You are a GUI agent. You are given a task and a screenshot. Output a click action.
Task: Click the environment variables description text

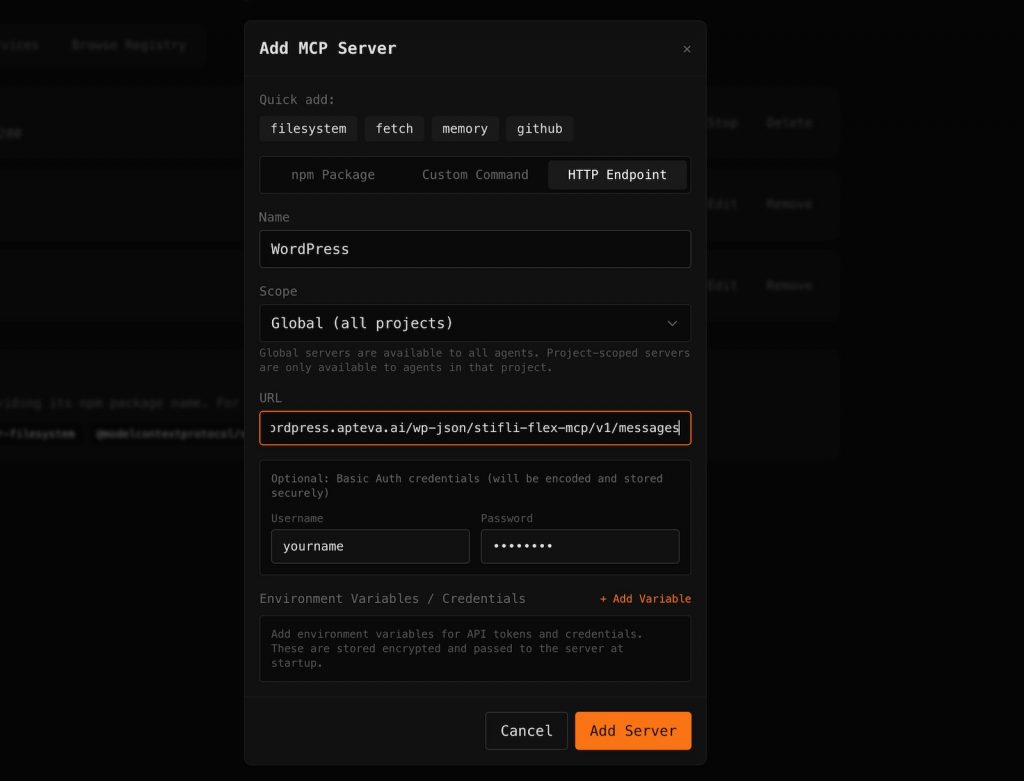pyautogui.click(x=456, y=648)
